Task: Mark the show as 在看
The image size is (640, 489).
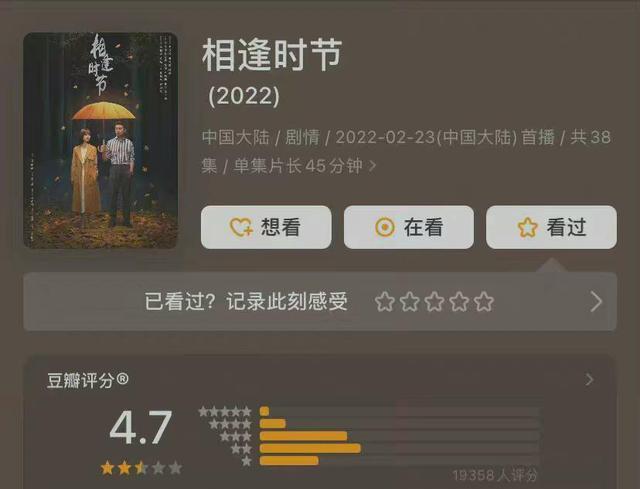Action: click(x=409, y=227)
